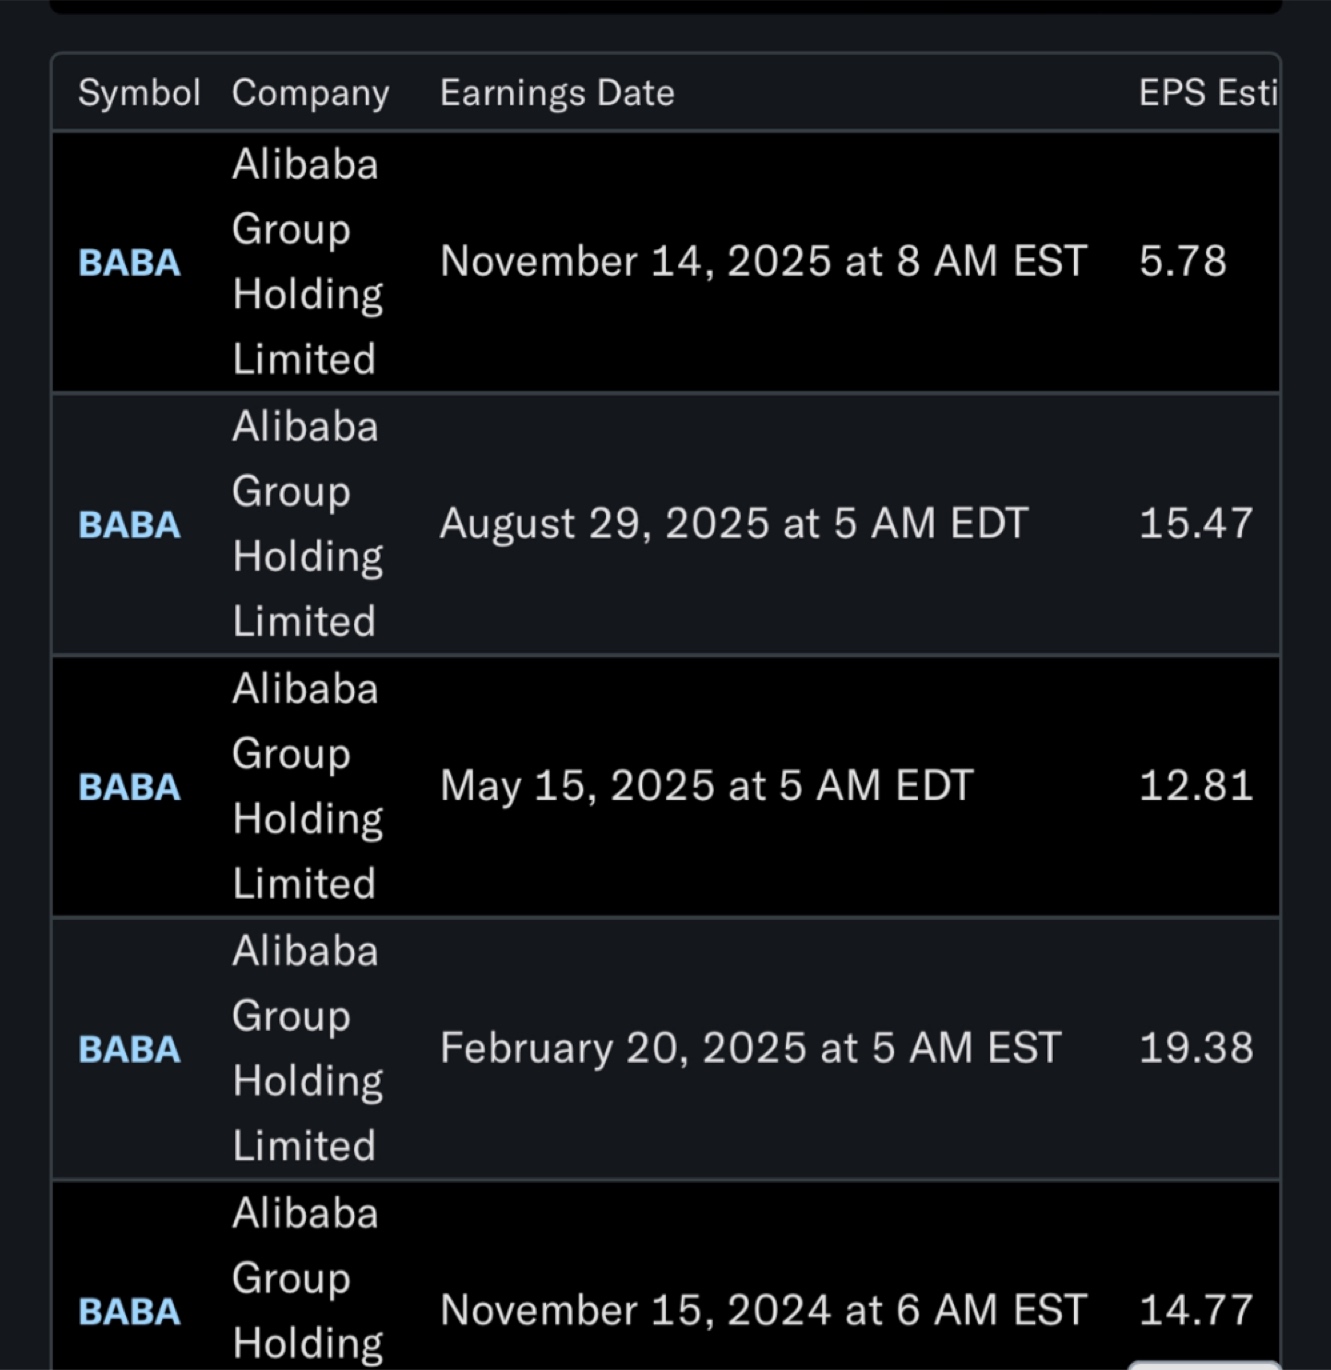Click the November 15, 2024 earnings date
Screen dimensions: 1331x1370
click(762, 1310)
